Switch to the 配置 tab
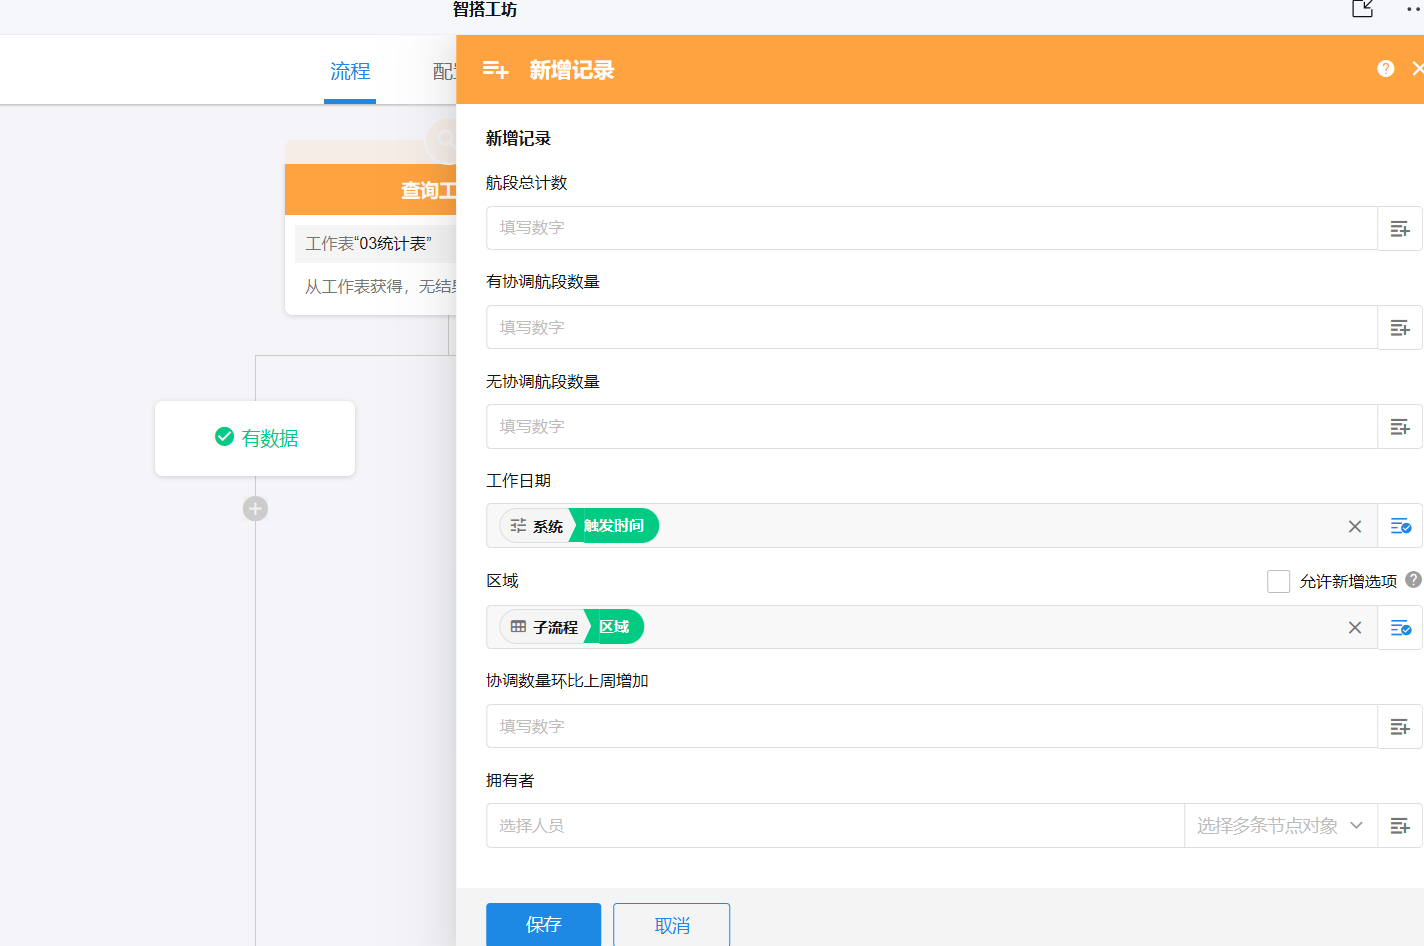The height and width of the screenshot is (946, 1424). (x=443, y=70)
